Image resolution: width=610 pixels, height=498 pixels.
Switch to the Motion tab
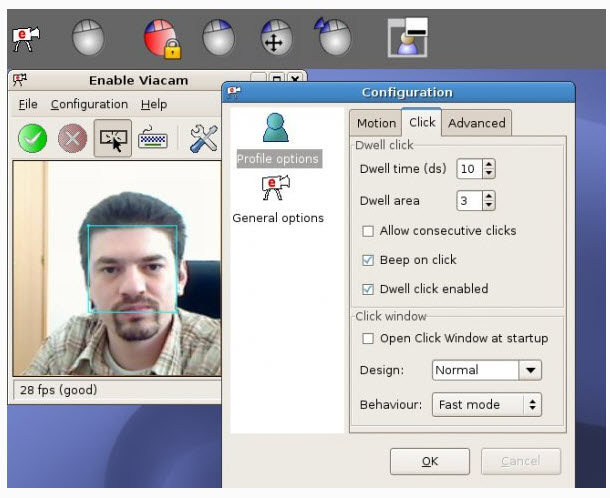(376, 123)
